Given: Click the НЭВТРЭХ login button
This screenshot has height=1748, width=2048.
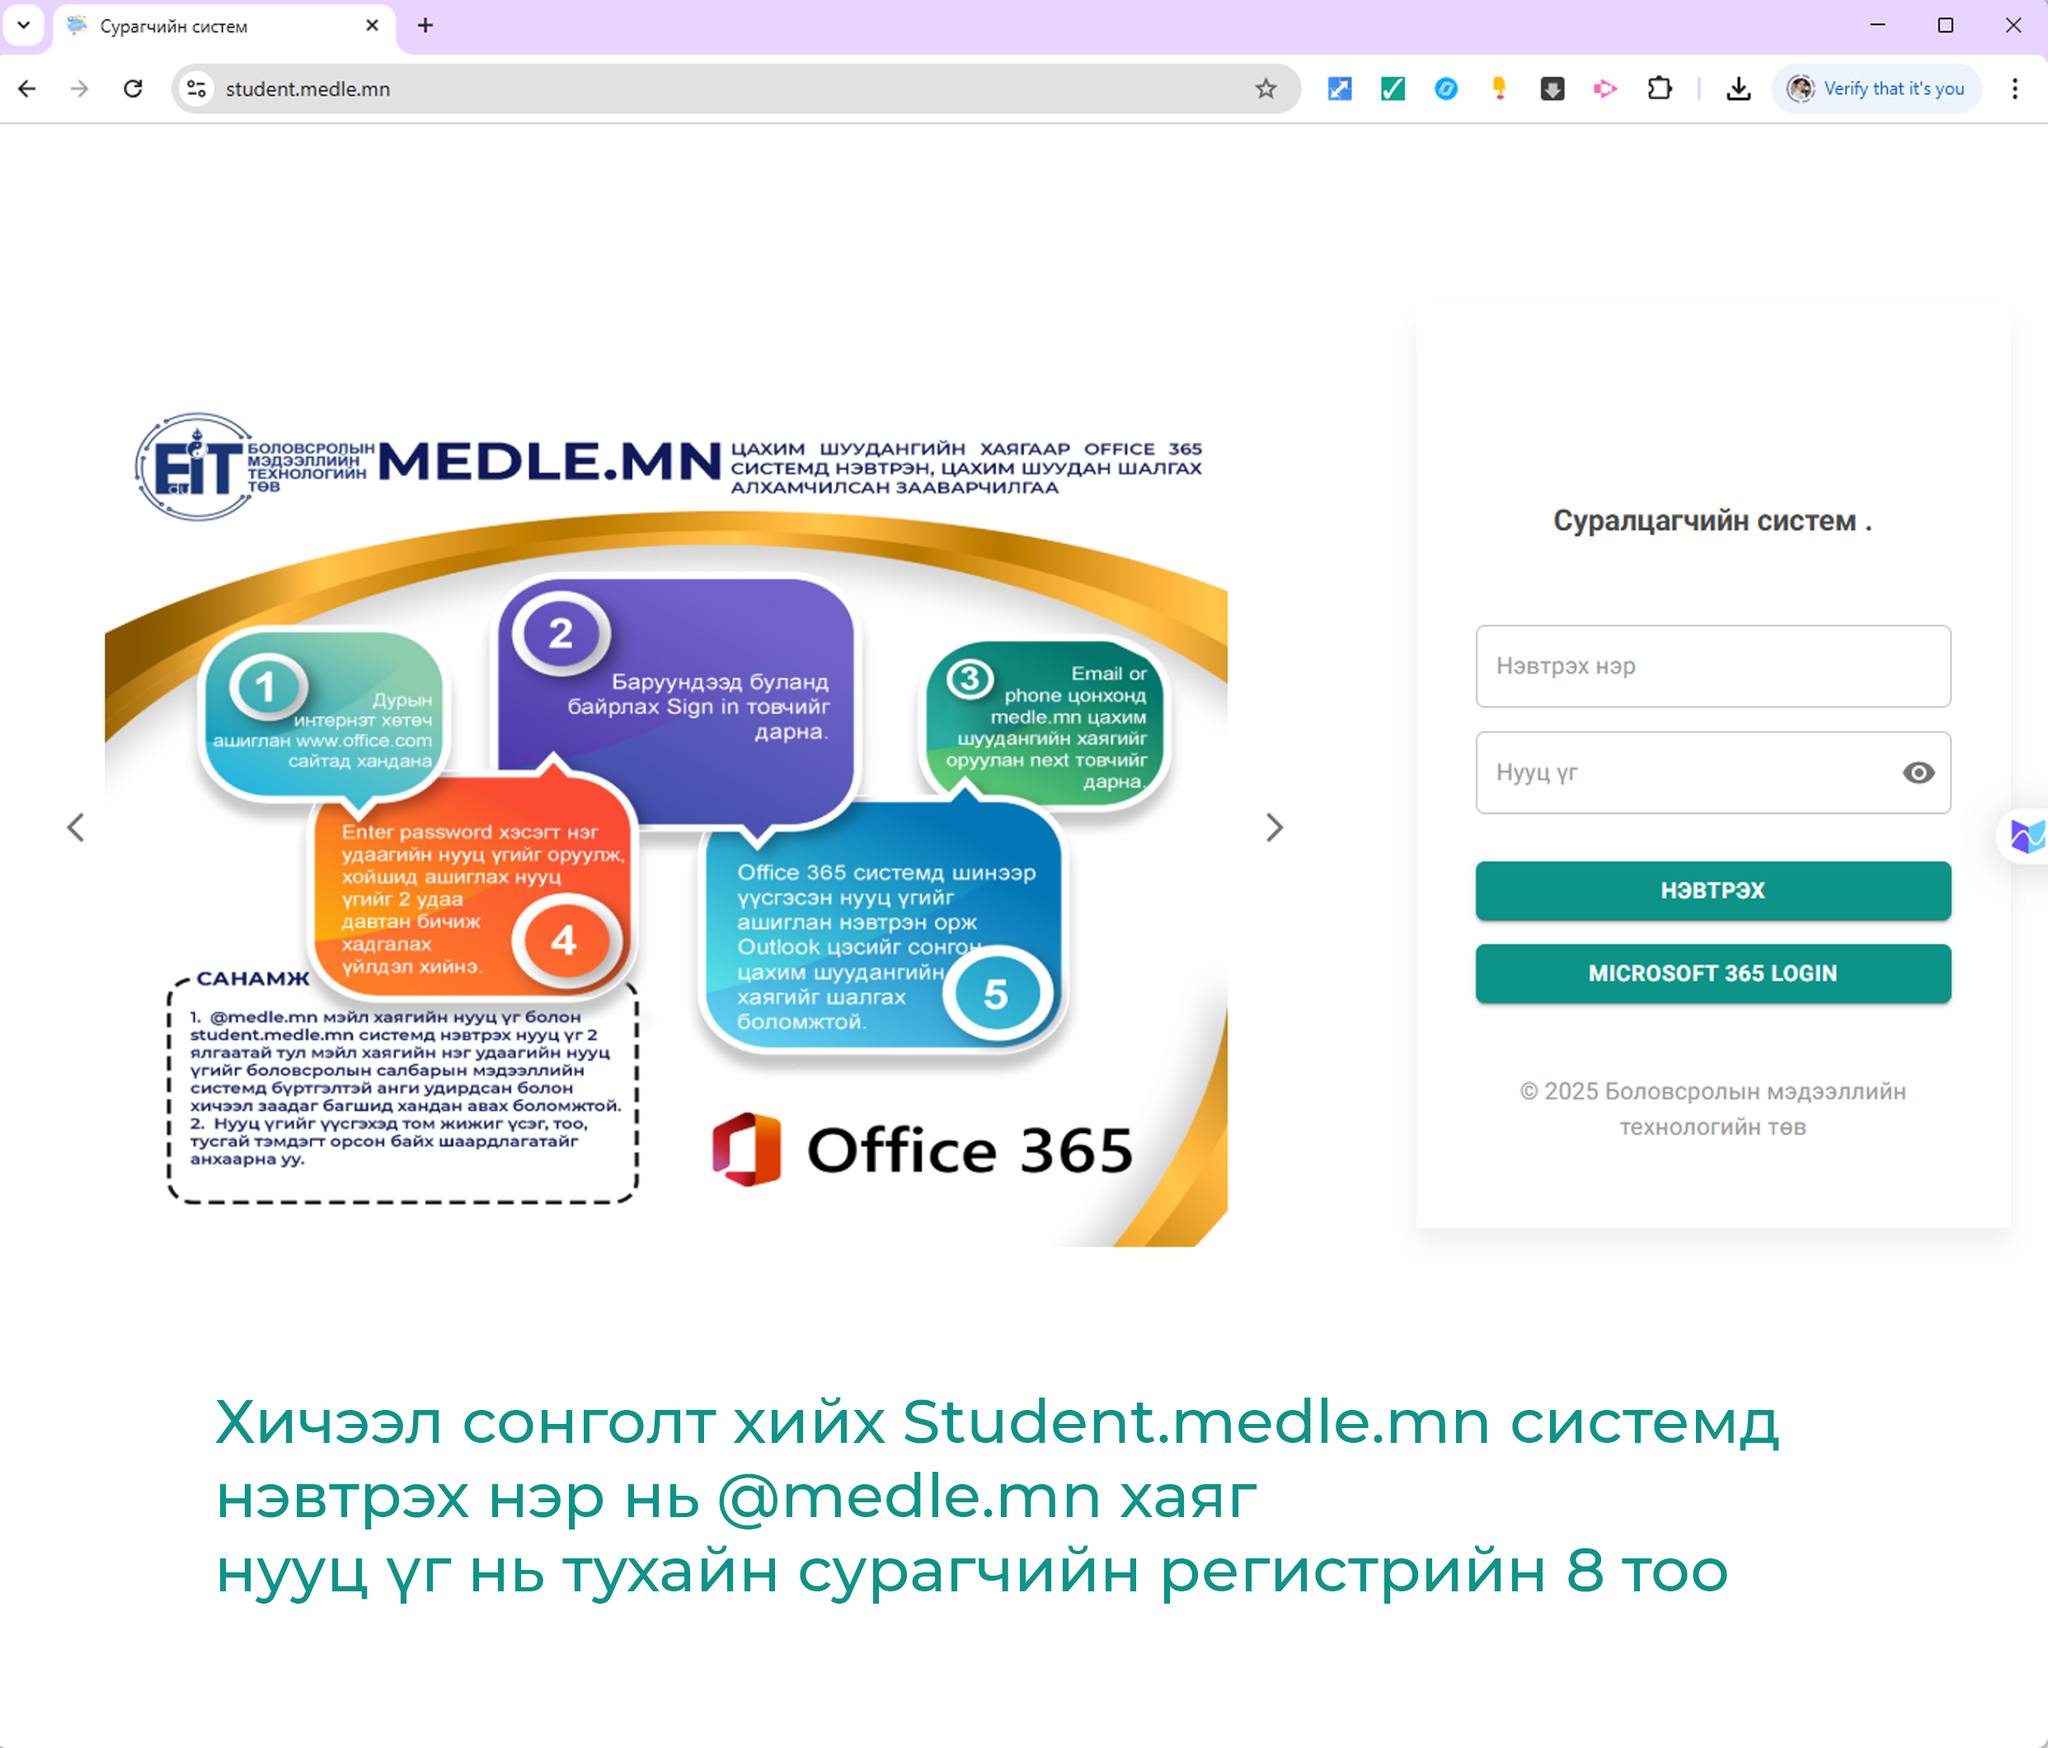Looking at the screenshot, I should (1712, 890).
